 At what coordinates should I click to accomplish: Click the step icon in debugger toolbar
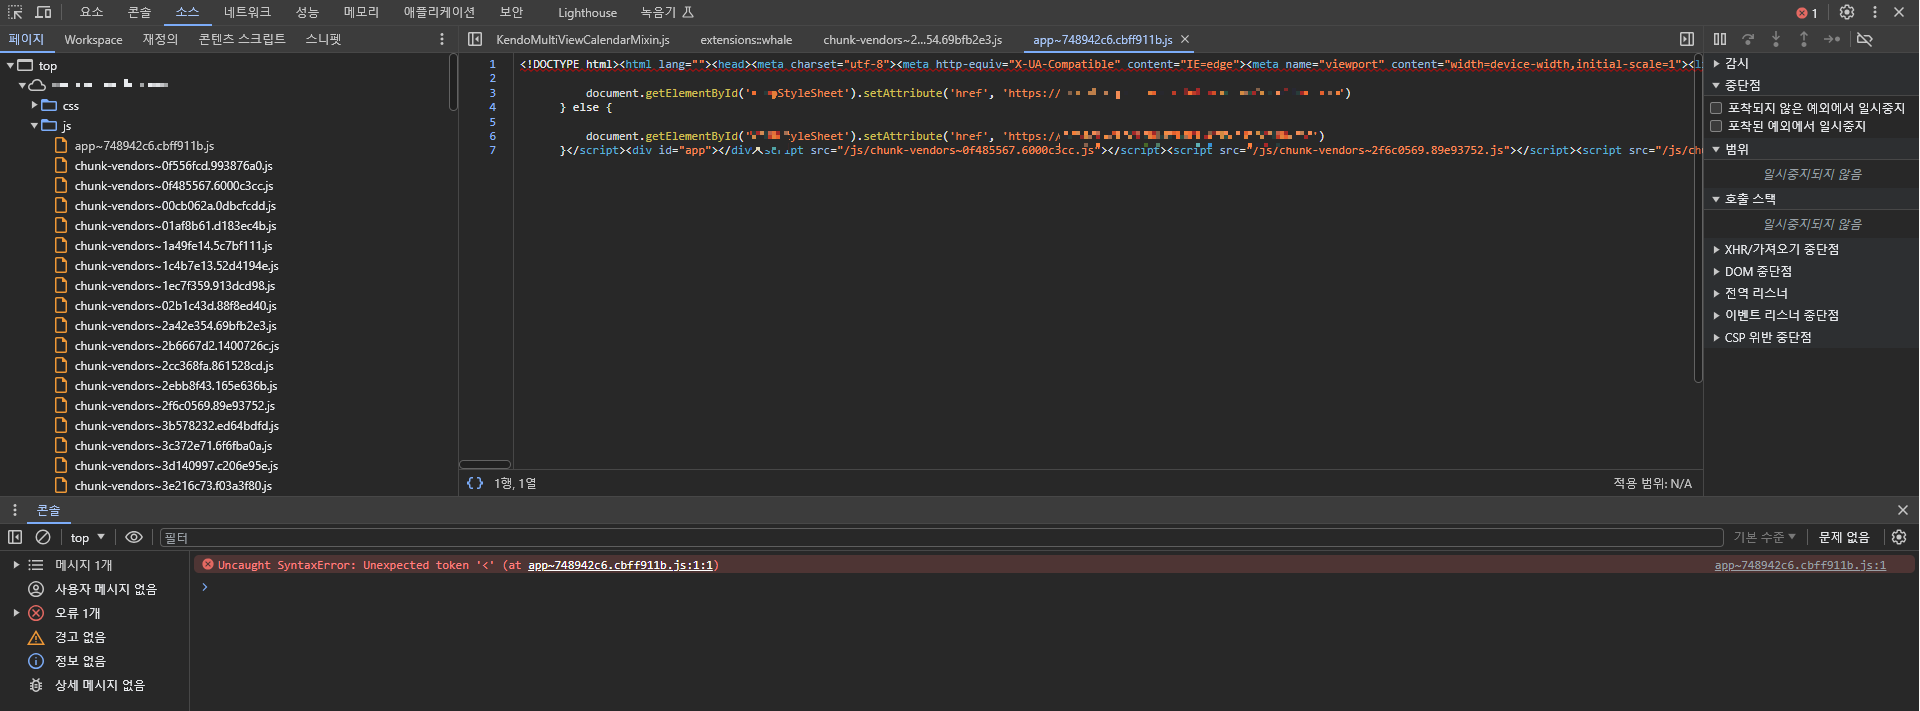pyautogui.click(x=1832, y=39)
